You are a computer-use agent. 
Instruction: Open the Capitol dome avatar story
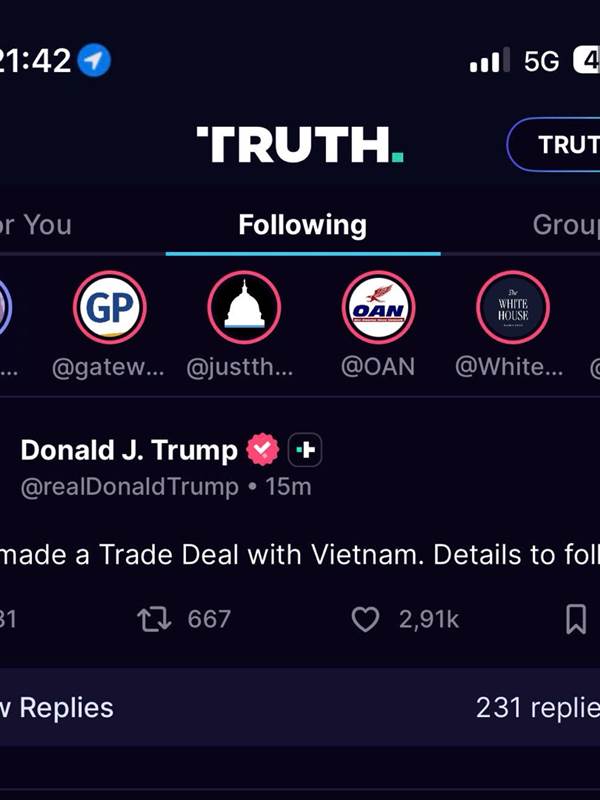tap(244, 308)
